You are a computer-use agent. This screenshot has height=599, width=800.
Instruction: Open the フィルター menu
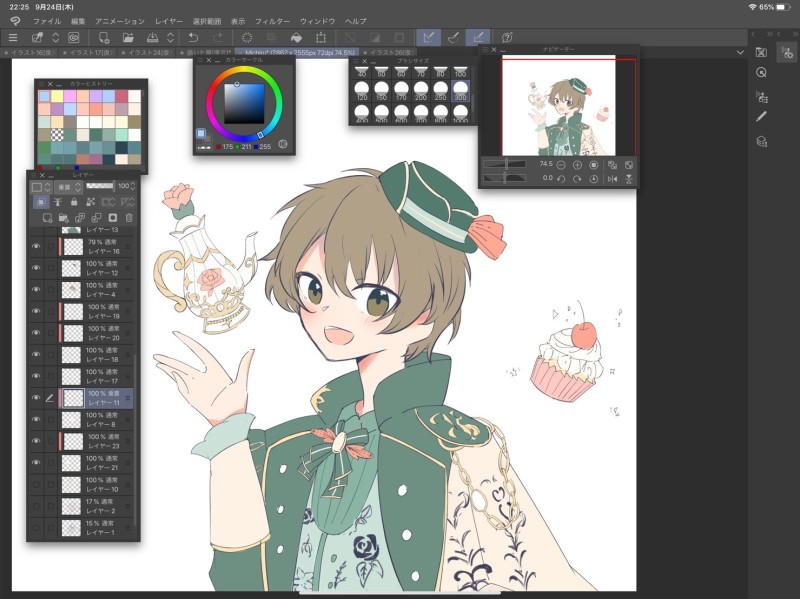coord(272,21)
